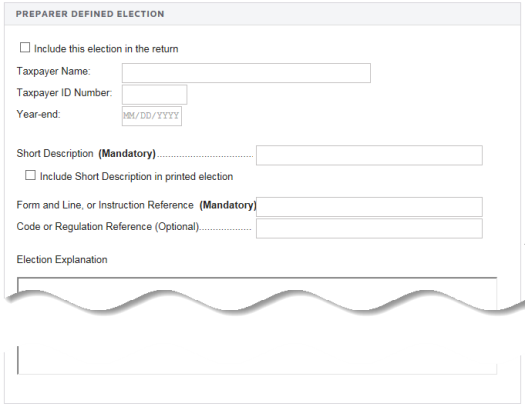Click the Year-end MM/DD/YYYY date field
This screenshot has width=525, height=410.
[x=152, y=116]
